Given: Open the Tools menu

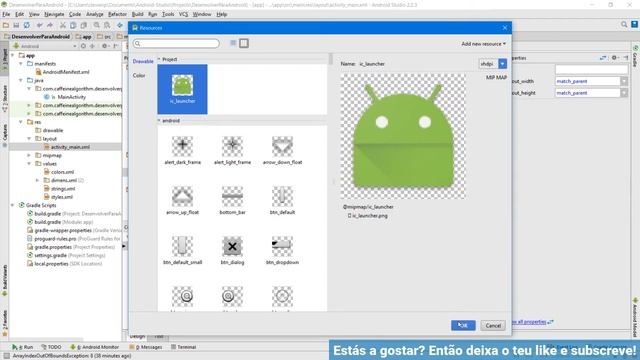Looking at the screenshot, I should [168, 14].
